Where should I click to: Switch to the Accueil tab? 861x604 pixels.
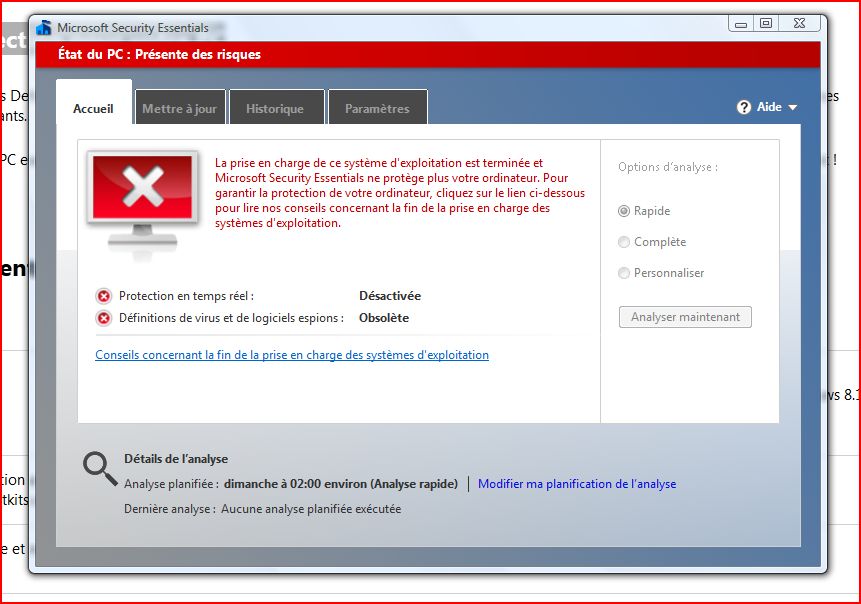[93, 102]
